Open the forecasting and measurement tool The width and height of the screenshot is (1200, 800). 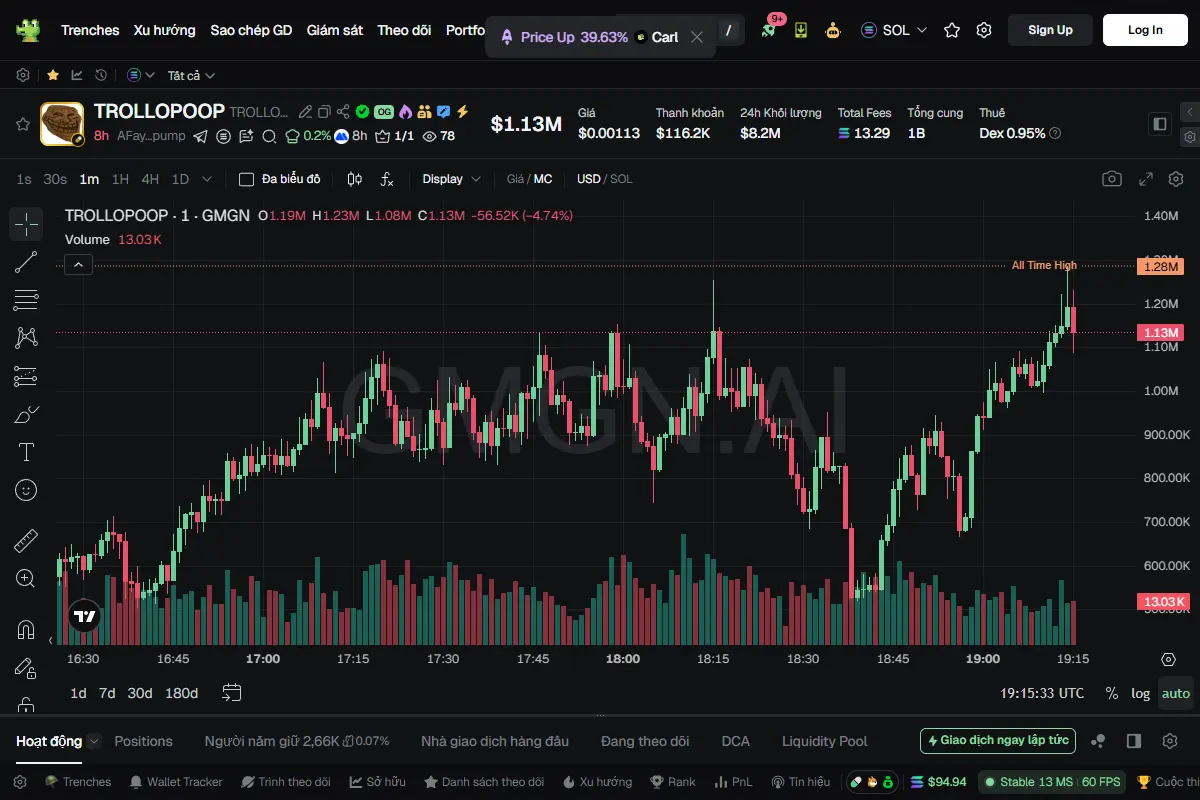26,376
